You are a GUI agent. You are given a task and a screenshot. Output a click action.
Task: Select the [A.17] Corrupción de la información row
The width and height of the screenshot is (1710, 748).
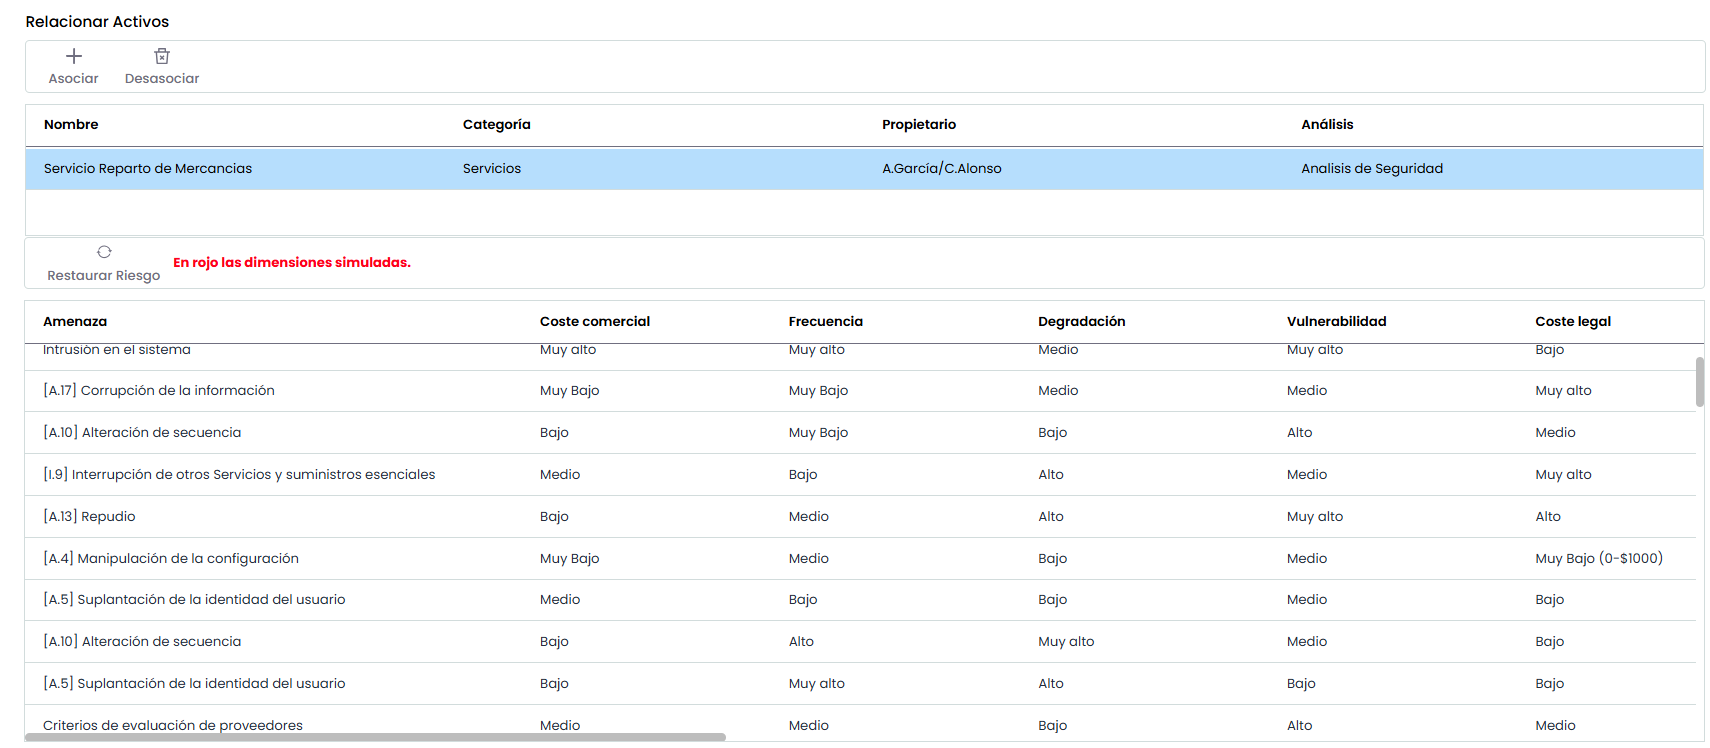tap(158, 391)
